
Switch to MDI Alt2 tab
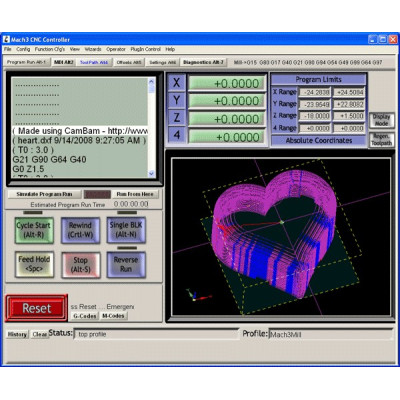[x=64, y=62]
